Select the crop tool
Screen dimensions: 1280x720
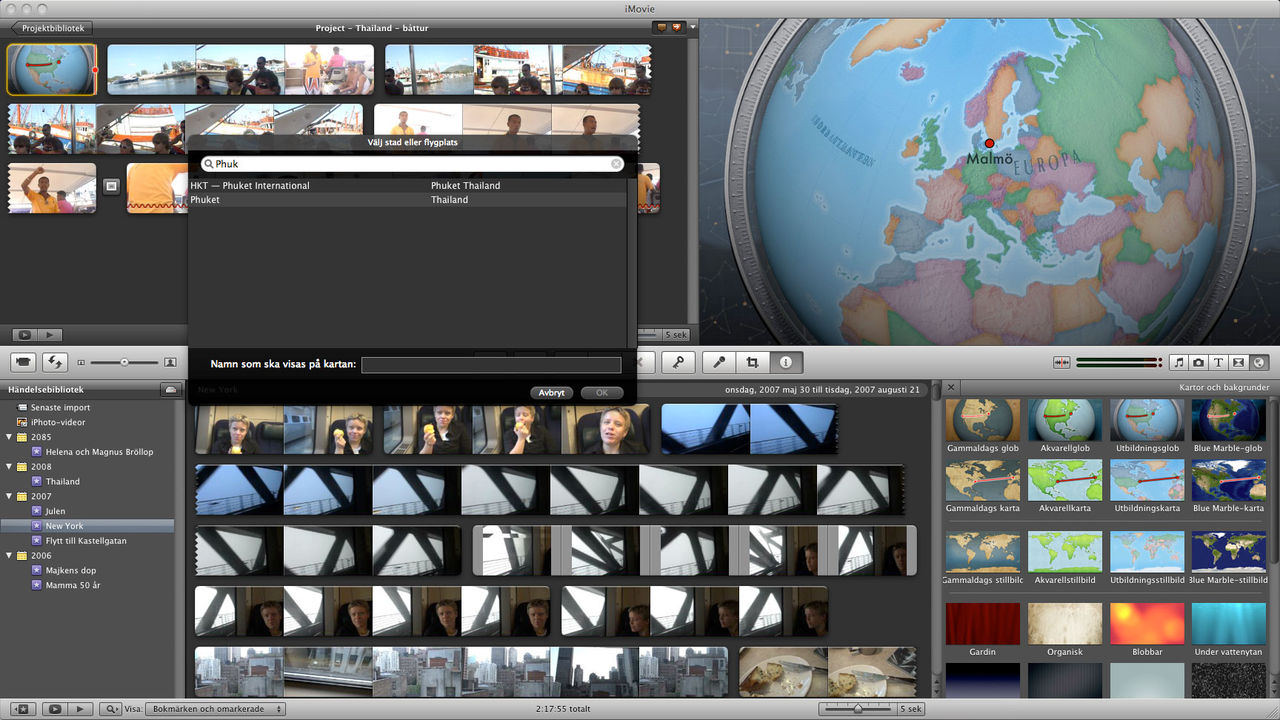click(752, 363)
